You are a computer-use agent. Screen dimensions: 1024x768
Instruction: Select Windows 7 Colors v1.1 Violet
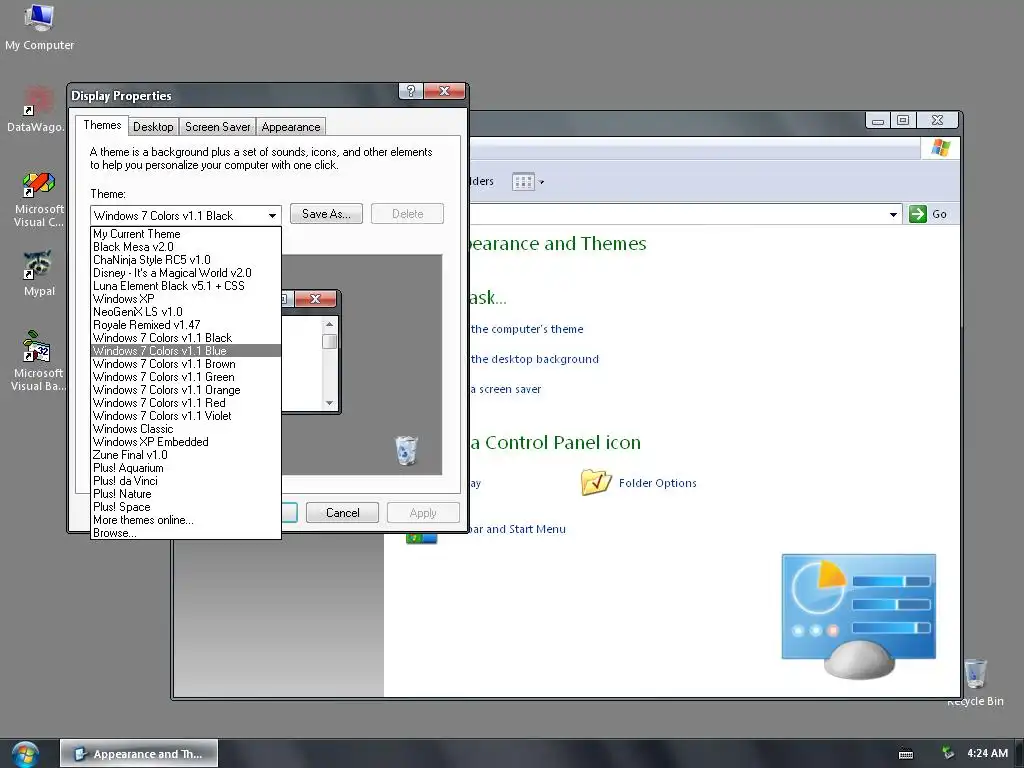coord(186,416)
